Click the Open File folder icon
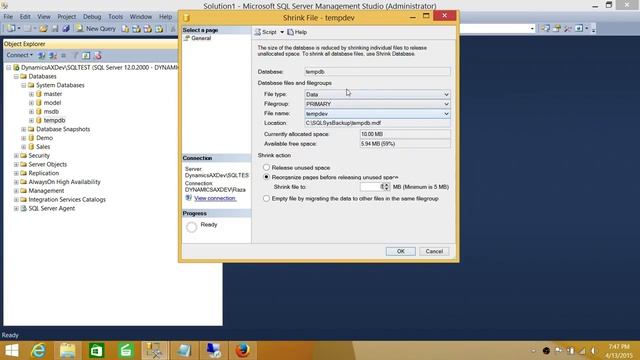640x360 pixels. click(x=43, y=29)
